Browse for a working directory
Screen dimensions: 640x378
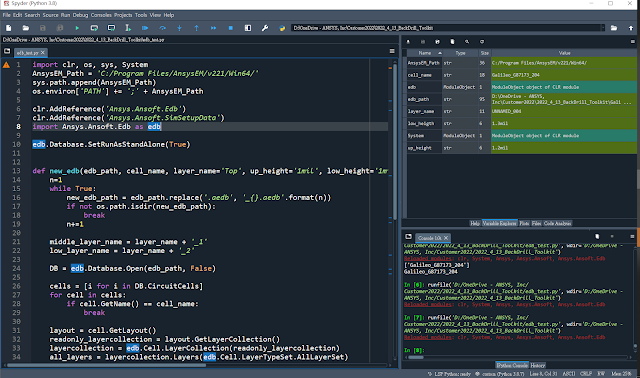pyautogui.click(x=614, y=28)
